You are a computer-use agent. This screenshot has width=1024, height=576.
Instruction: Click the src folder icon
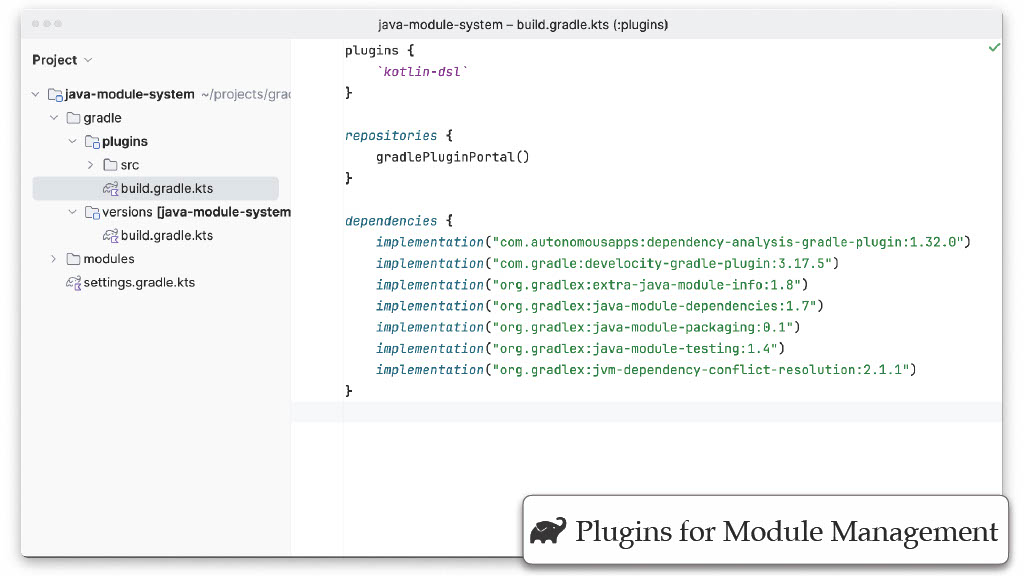click(110, 165)
